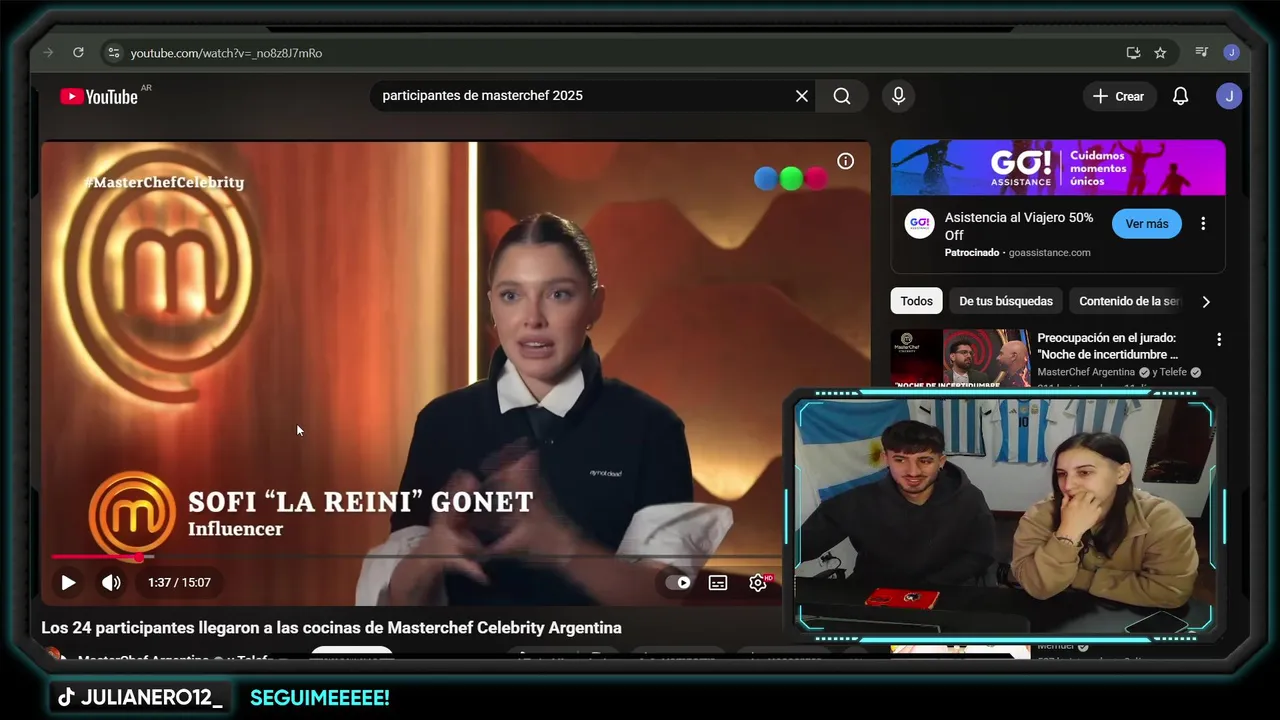The image size is (1280, 720).
Task: Play the MasterChef video
Action: 68,582
